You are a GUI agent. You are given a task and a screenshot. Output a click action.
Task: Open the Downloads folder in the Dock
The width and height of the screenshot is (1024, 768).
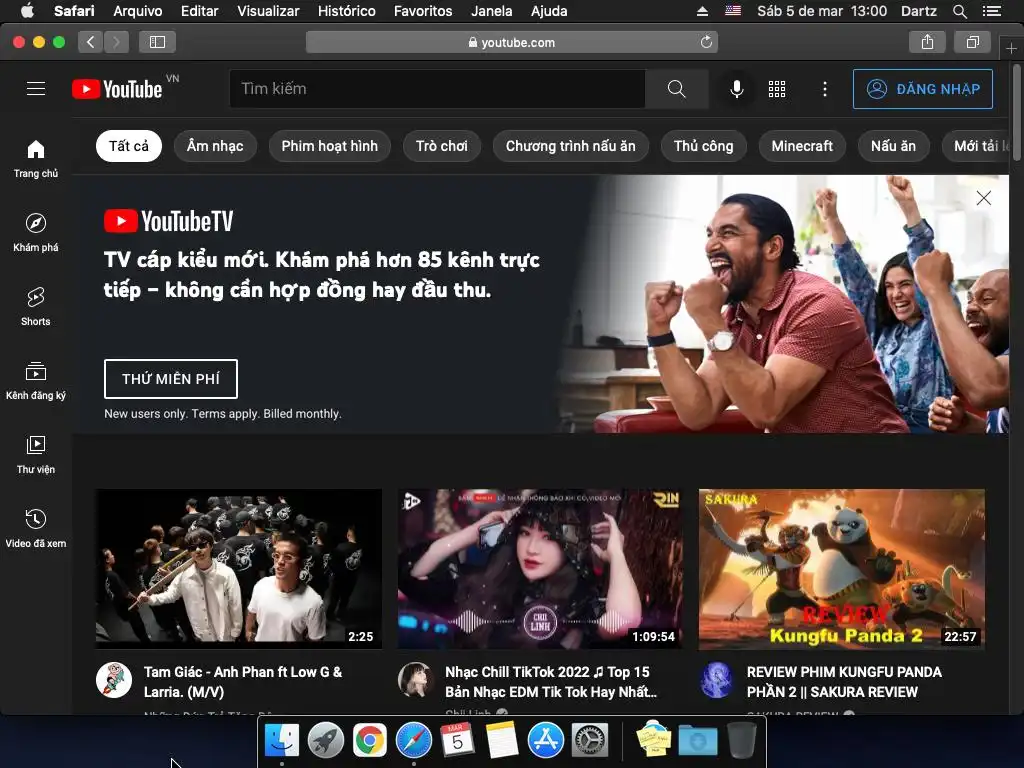tap(697, 741)
